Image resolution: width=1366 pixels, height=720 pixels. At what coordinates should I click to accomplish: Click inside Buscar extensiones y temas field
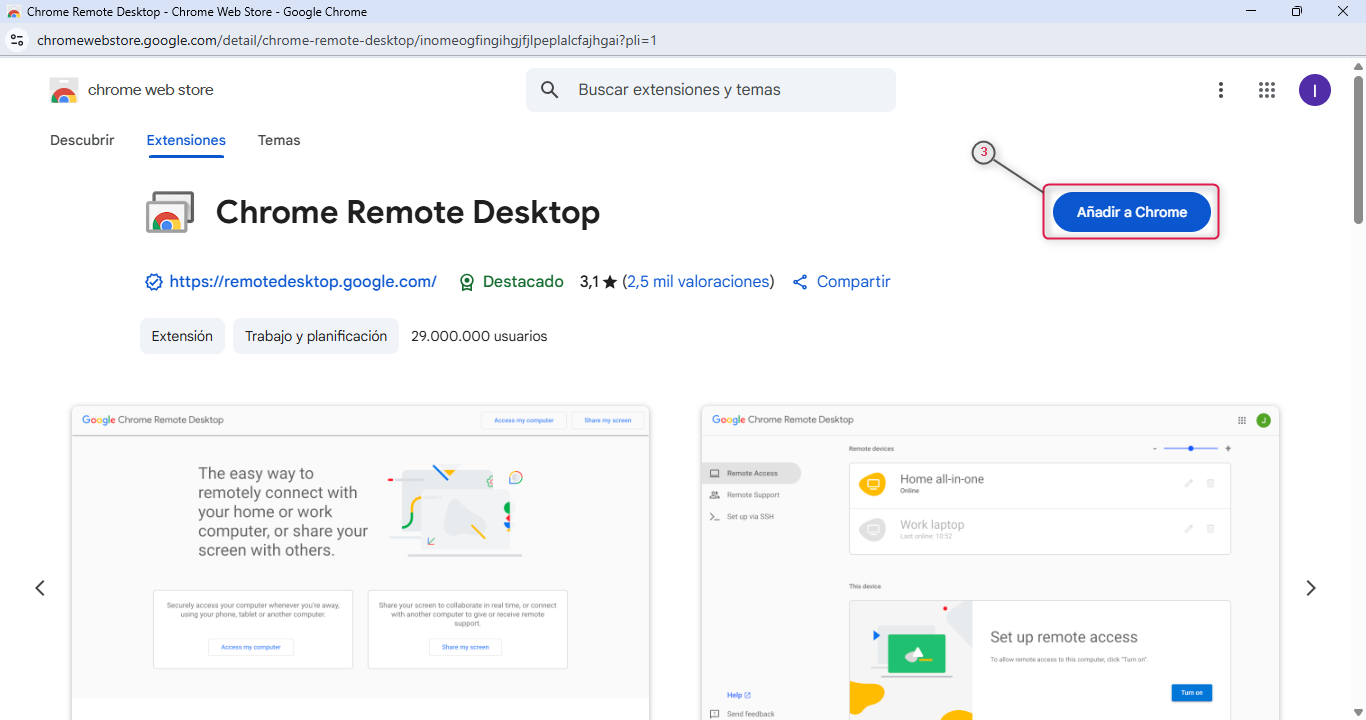tap(711, 90)
